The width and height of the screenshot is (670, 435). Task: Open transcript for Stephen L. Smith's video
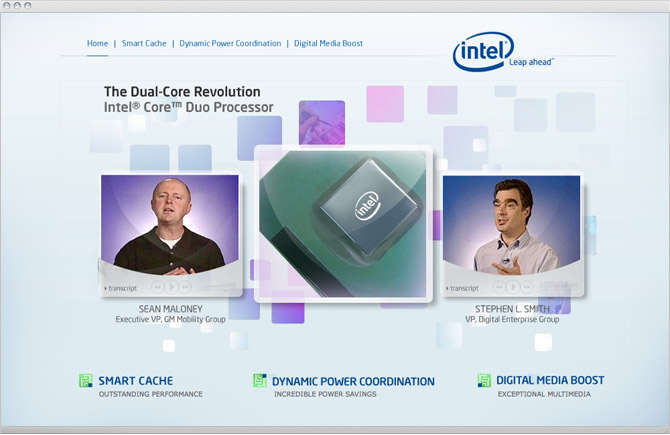point(462,288)
